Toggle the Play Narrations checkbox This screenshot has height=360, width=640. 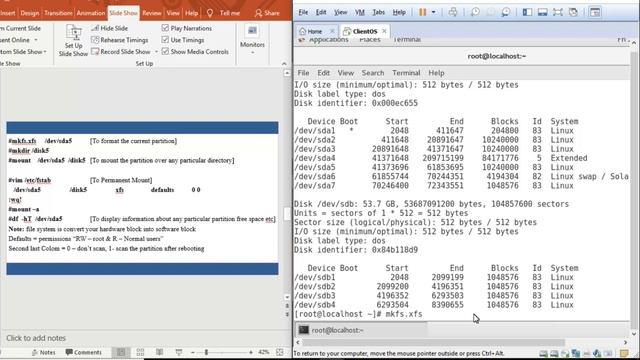[165, 28]
